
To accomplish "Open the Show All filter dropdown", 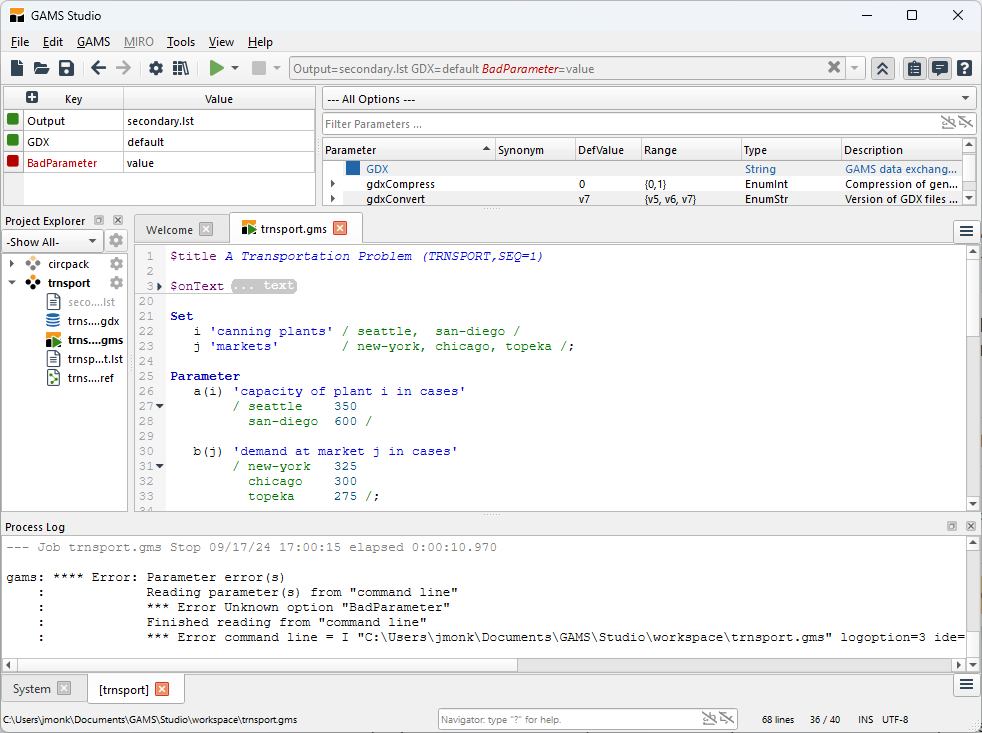I will pos(53,241).
